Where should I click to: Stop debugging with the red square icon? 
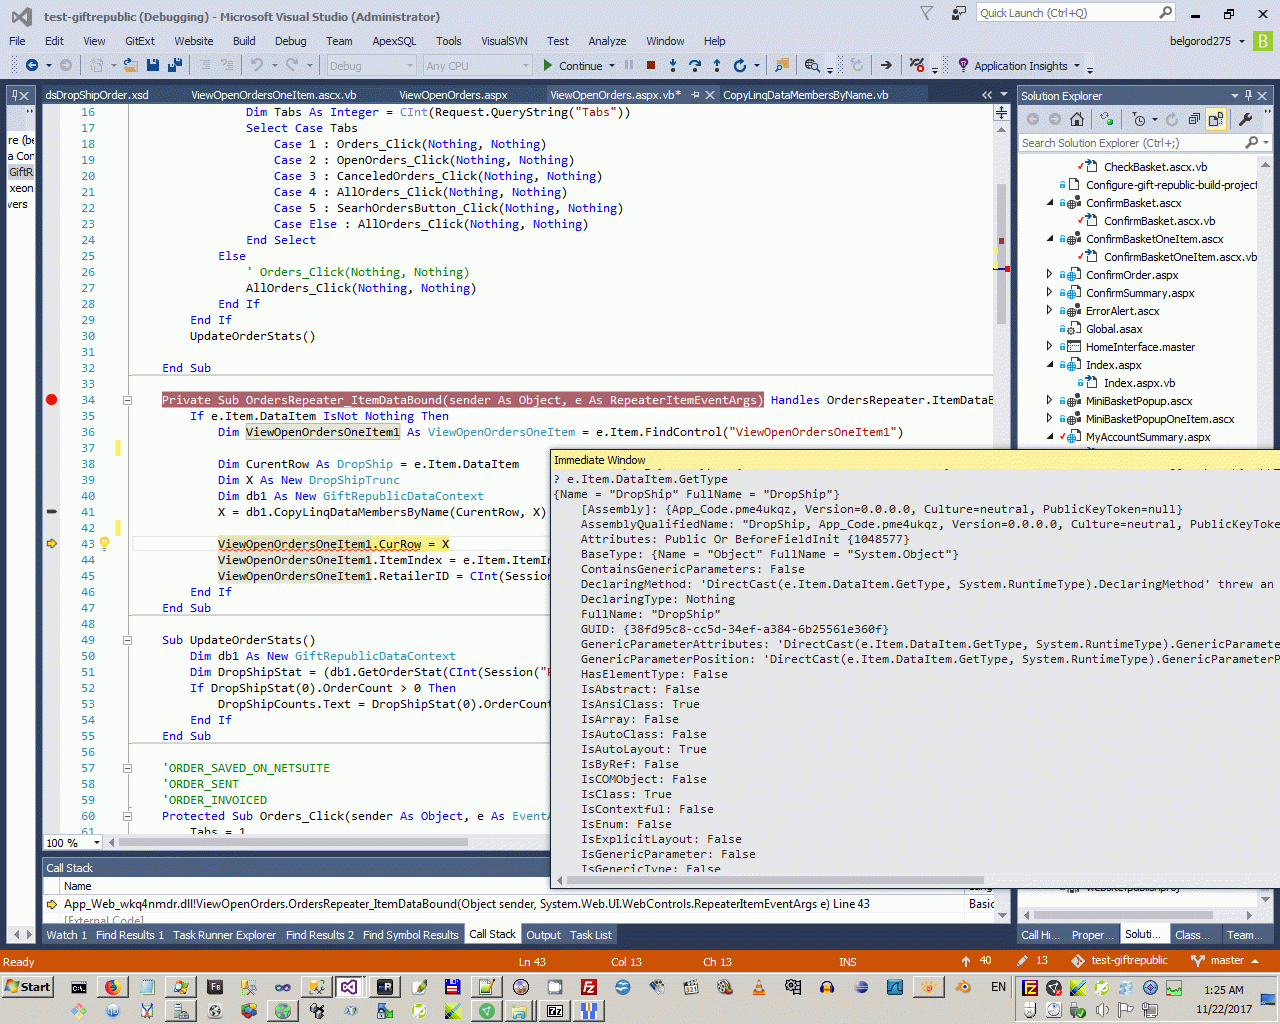tap(651, 66)
